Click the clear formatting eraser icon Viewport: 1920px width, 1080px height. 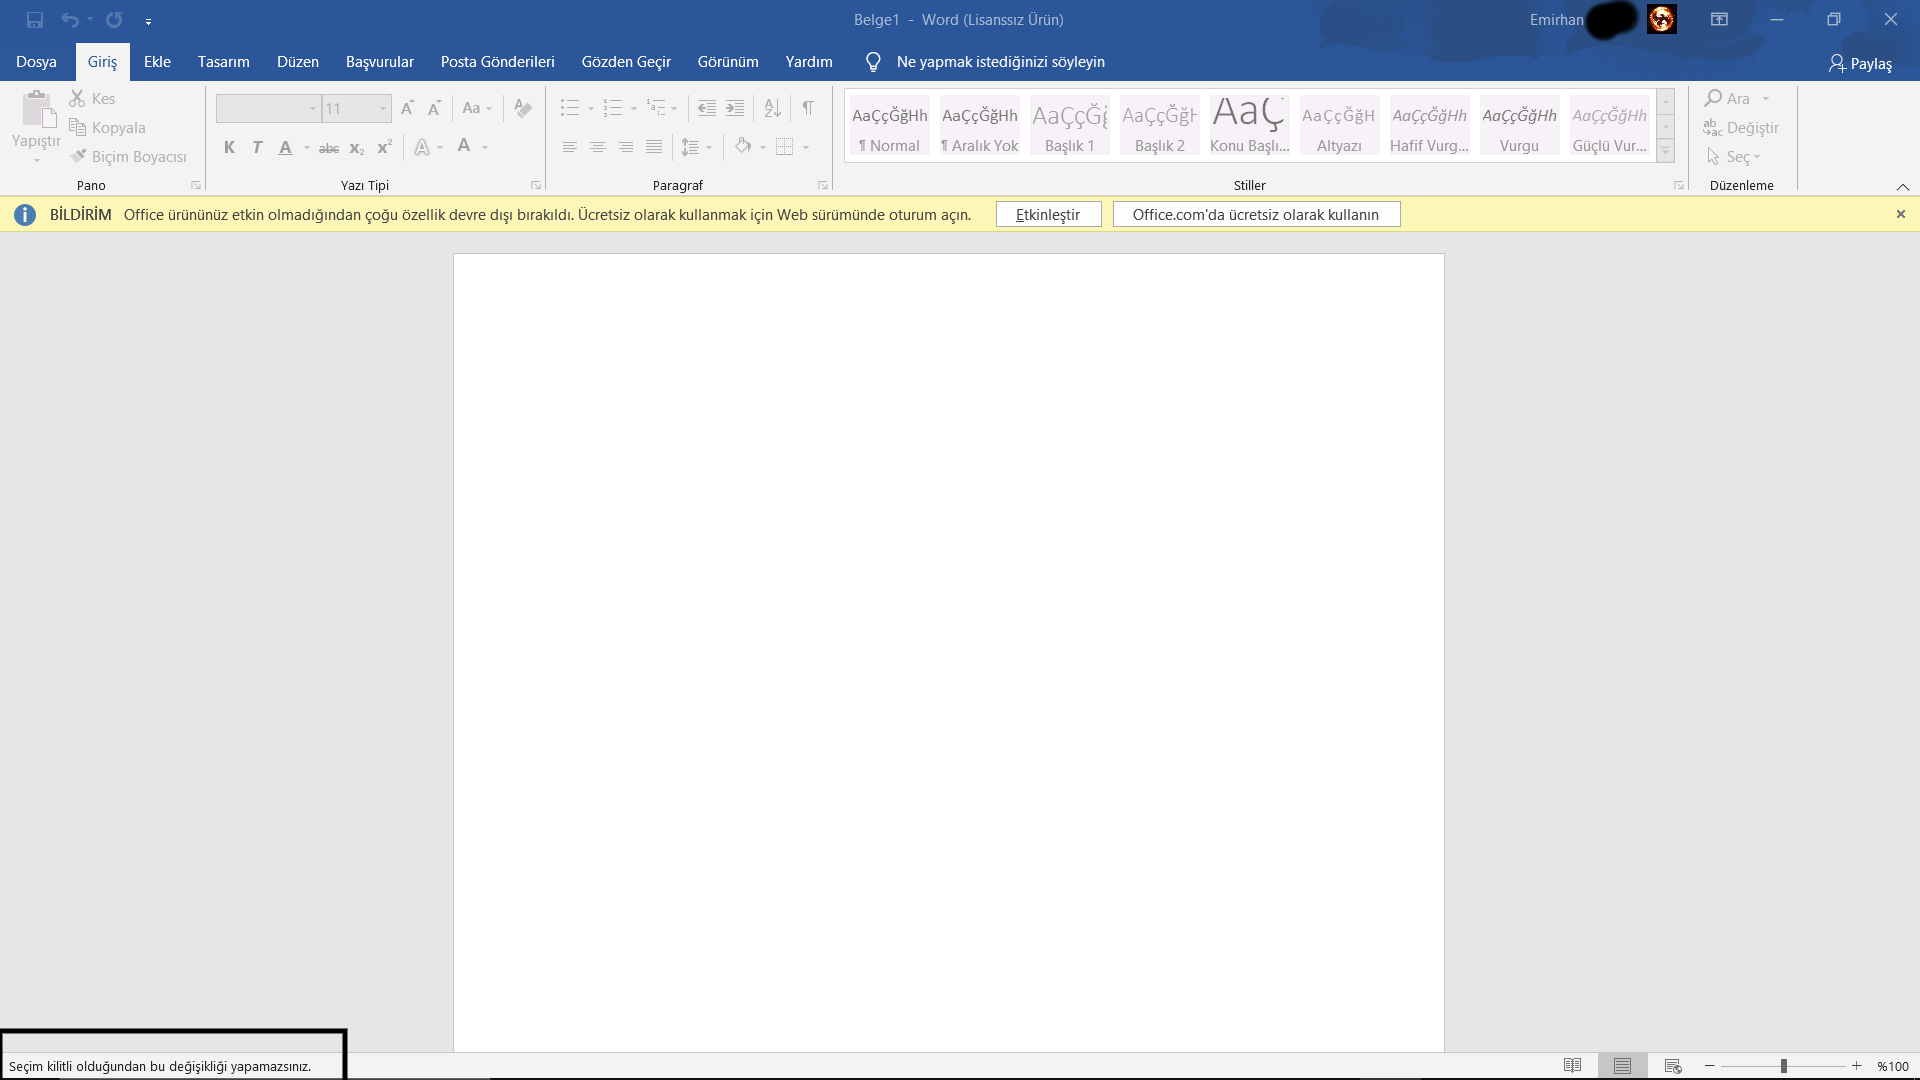click(x=522, y=108)
